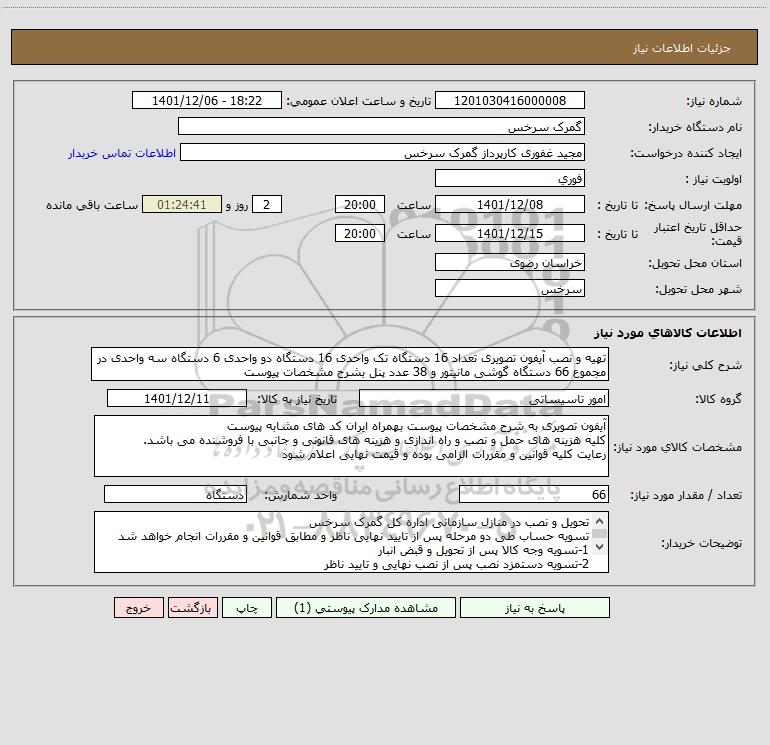The image size is (770, 745).
Task: Click the بازگشت back button
Action: click(x=192, y=608)
